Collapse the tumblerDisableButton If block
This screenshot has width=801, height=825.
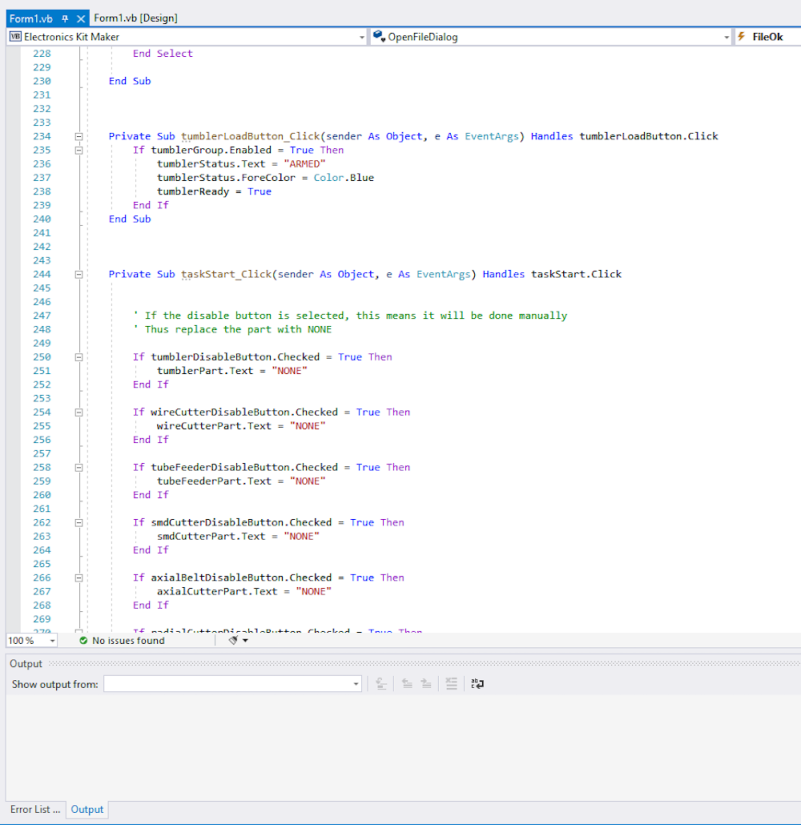pyautogui.click(x=78, y=357)
